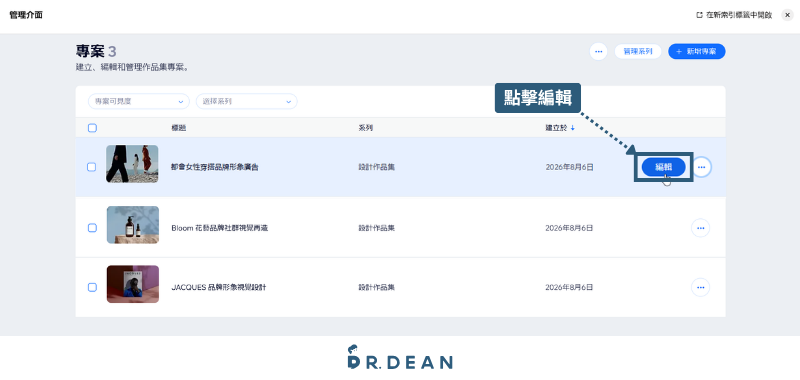Click the 2026年8月6日 date in the 都會女性穿搭 row

pyautogui.click(x=569, y=167)
